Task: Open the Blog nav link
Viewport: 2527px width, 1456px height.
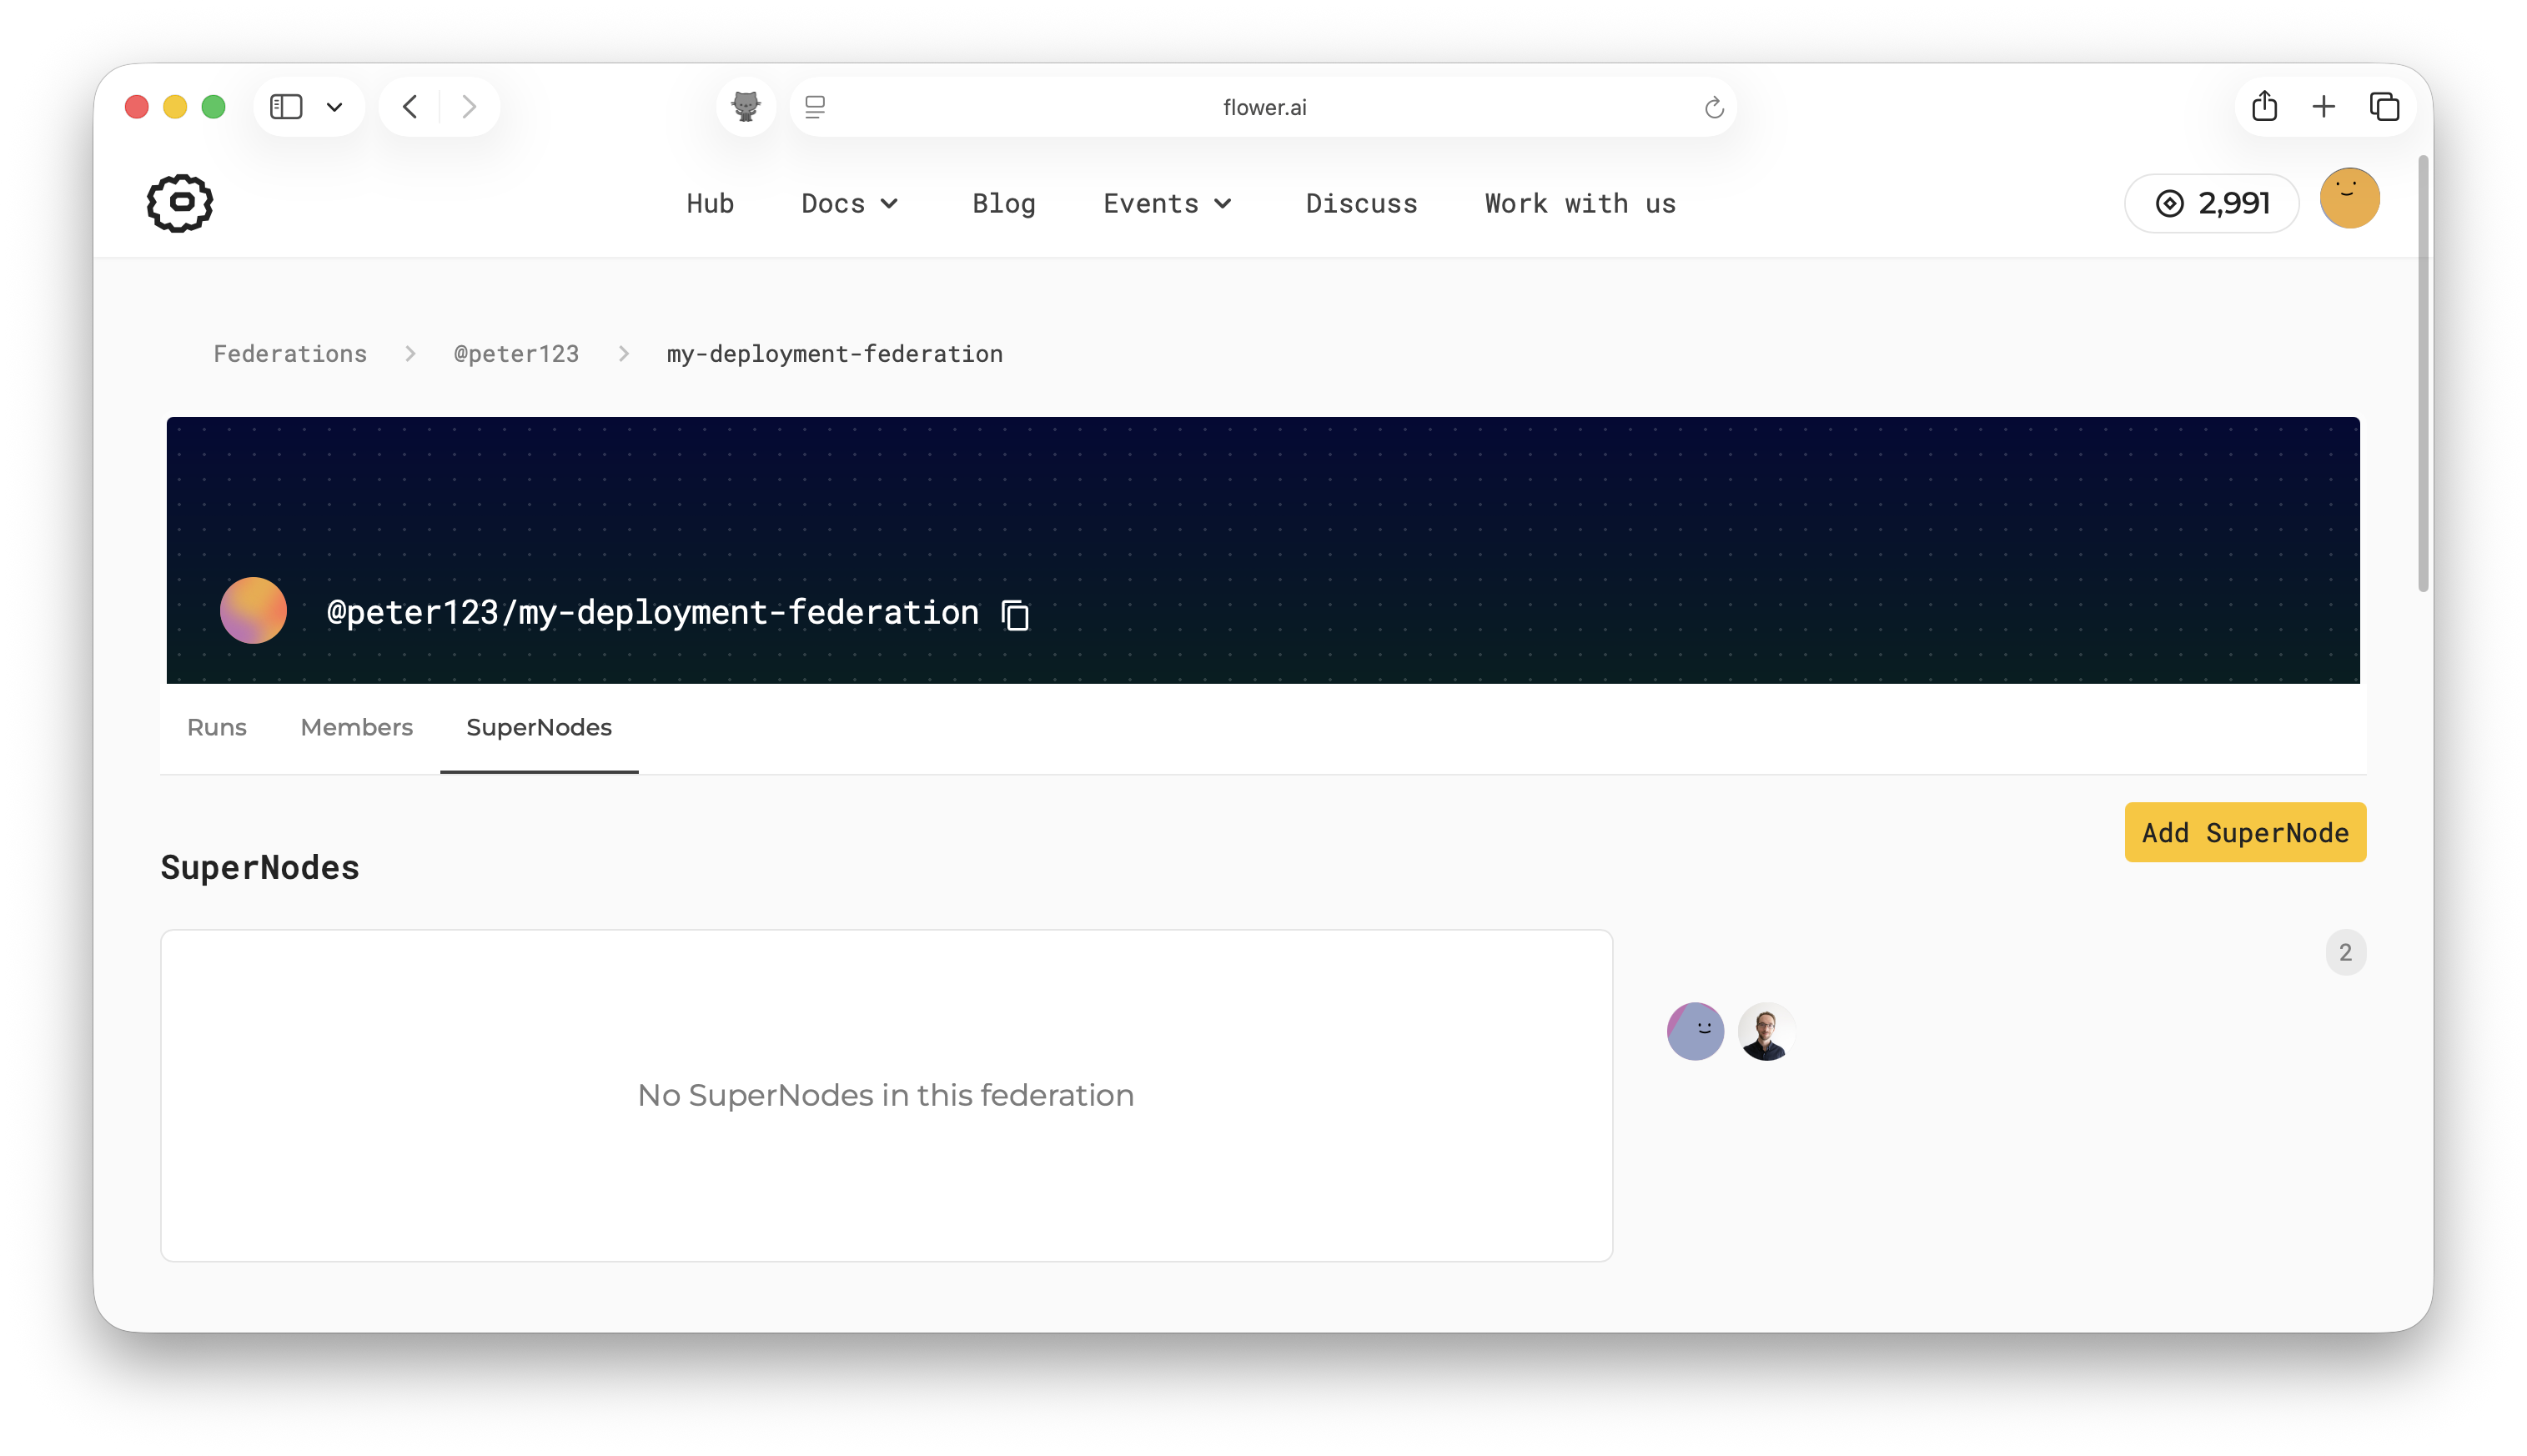Action: 1003,203
